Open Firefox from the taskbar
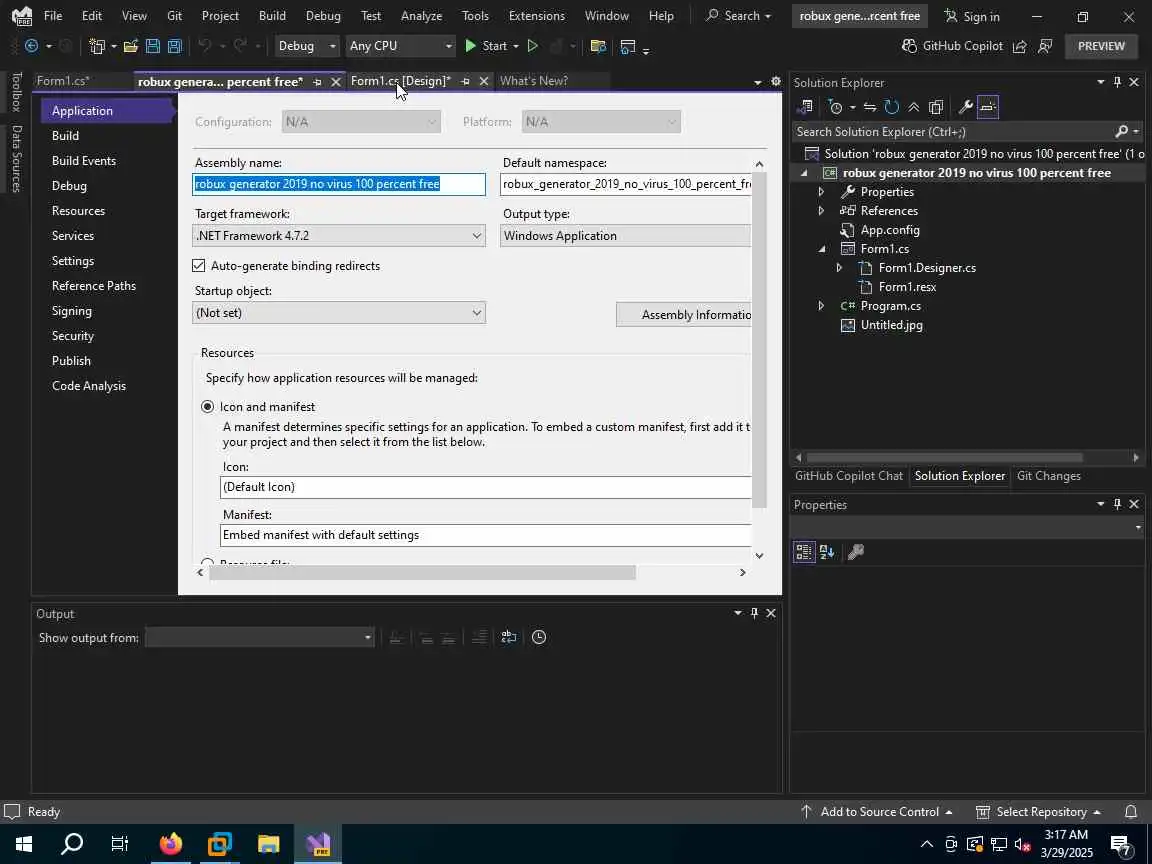This screenshot has width=1152, height=864. [170, 843]
